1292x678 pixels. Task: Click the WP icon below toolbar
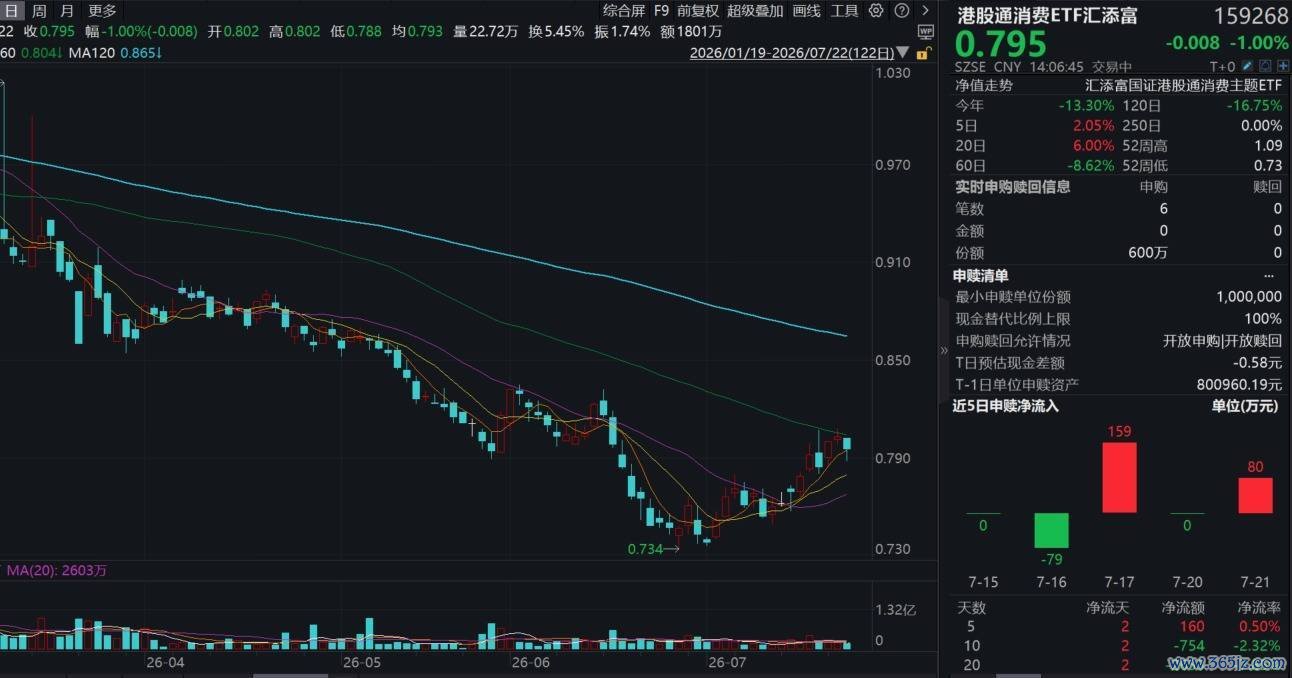(925, 31)
